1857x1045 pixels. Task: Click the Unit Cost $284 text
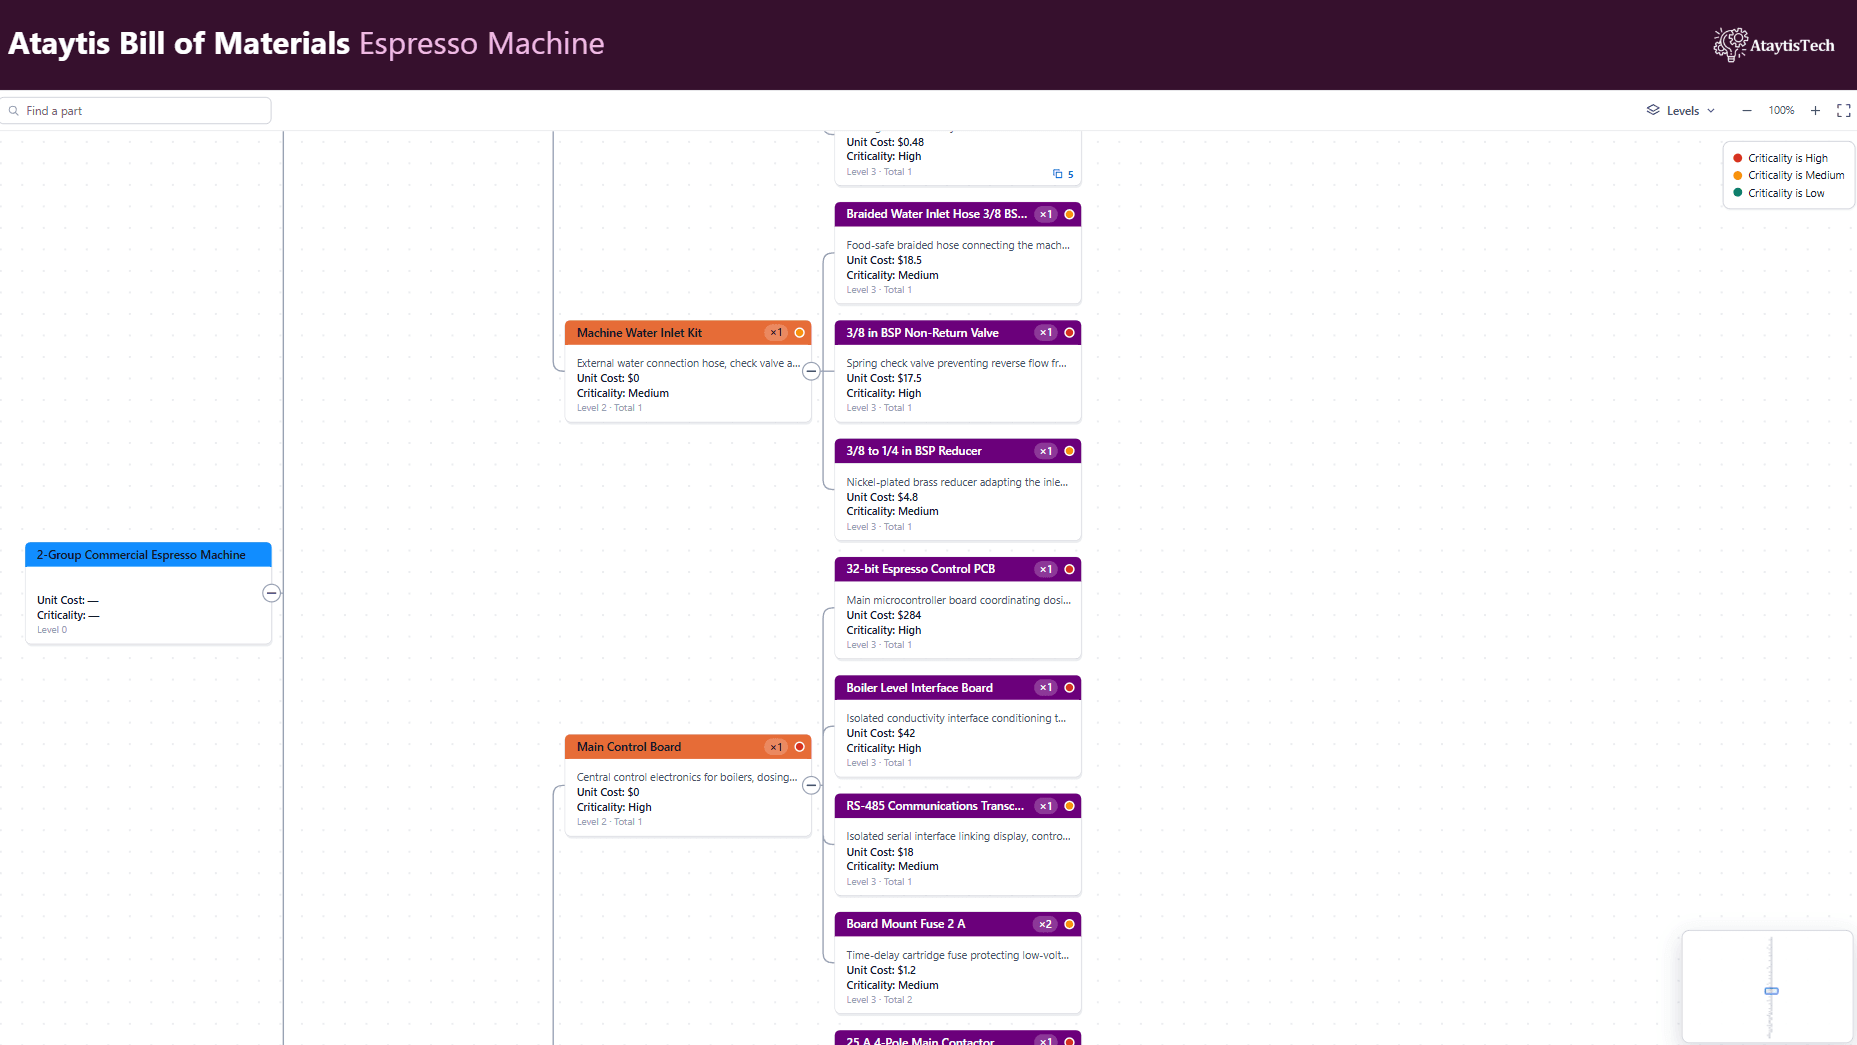(x=883, y=615)
